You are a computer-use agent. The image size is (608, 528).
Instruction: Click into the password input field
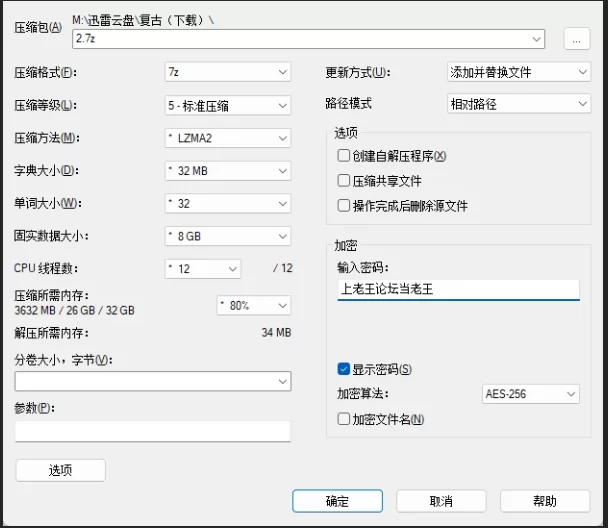[x=458, y=289]
